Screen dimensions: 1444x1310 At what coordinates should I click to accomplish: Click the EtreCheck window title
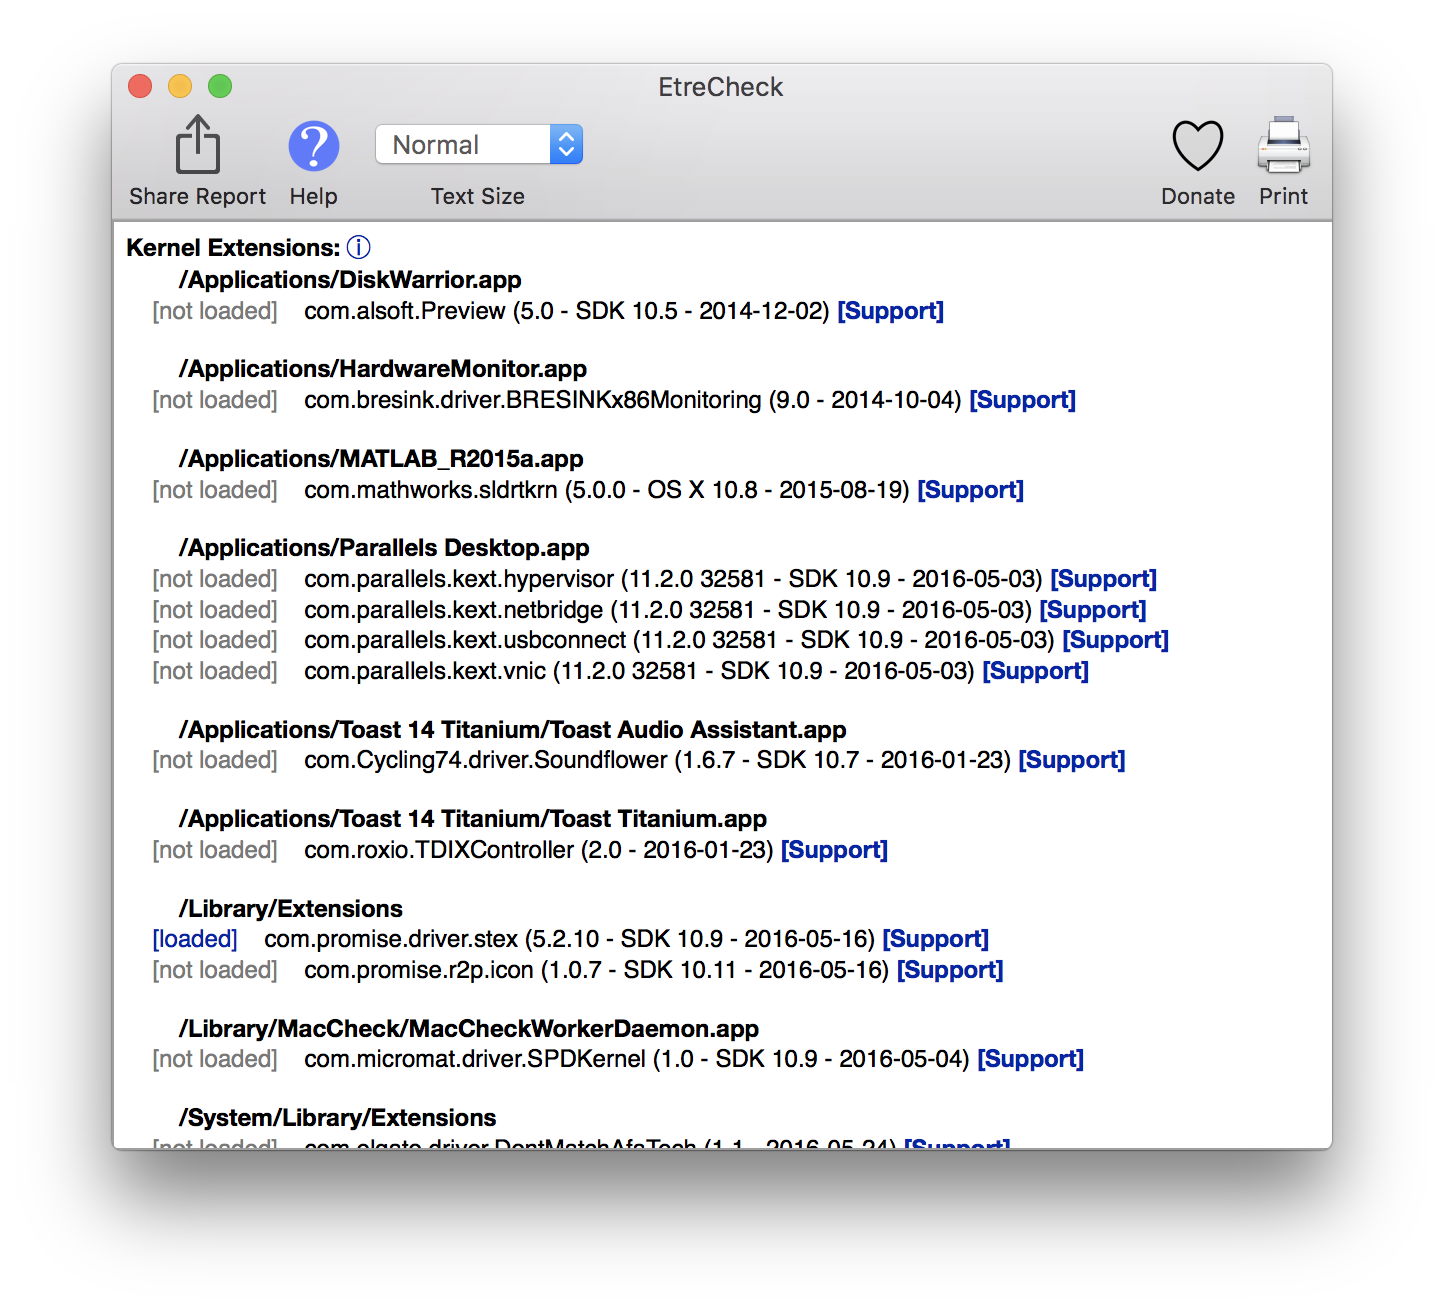(720, 87)
